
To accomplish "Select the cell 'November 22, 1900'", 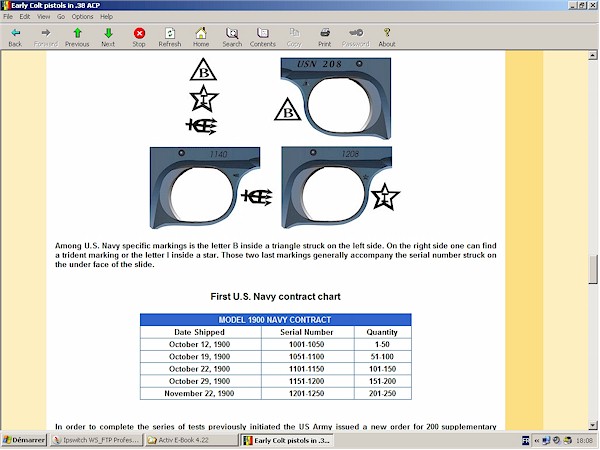I will pyautogui.click(x=201, y=393).
